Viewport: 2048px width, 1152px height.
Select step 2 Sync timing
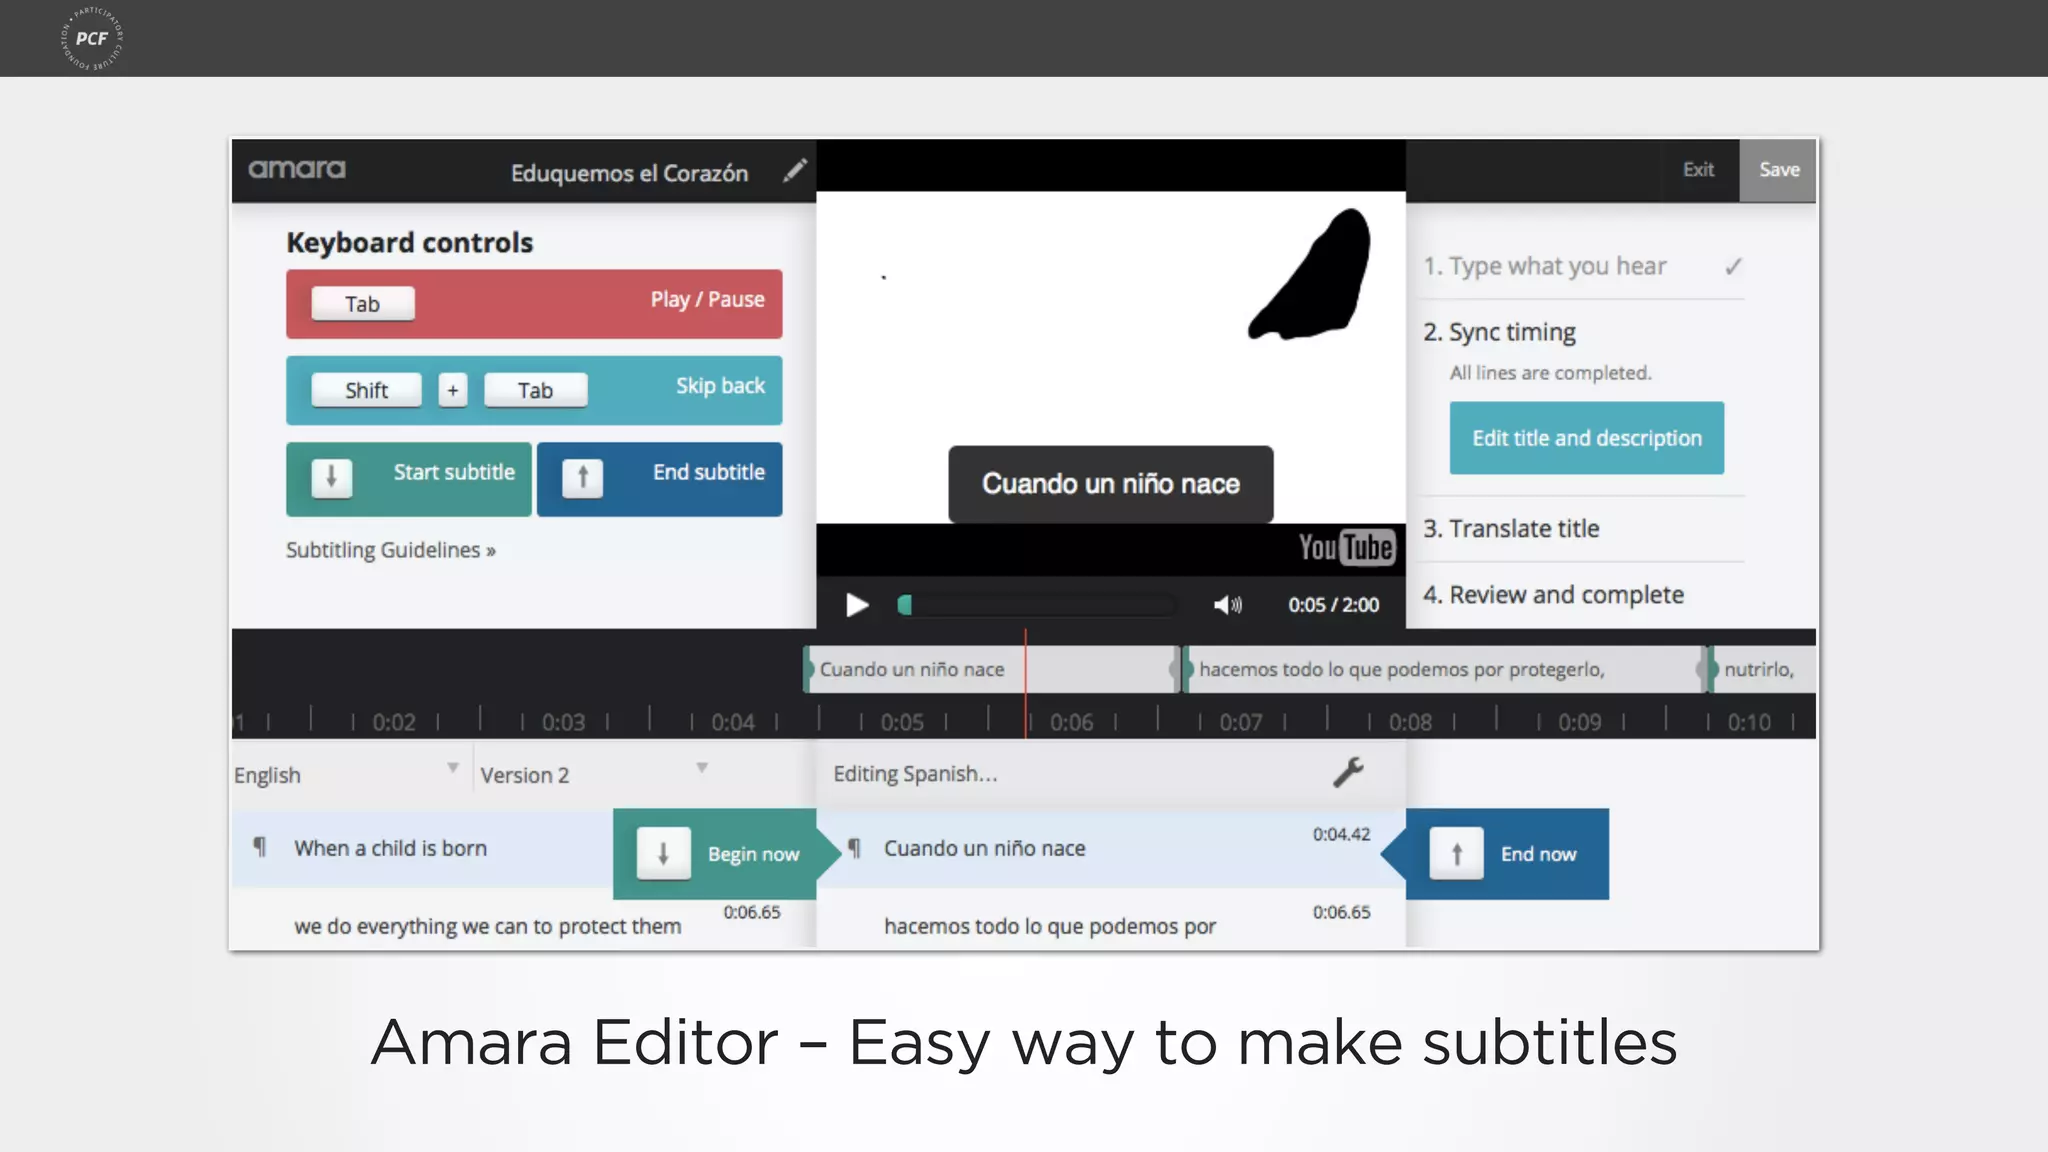tap(1499, 332)
